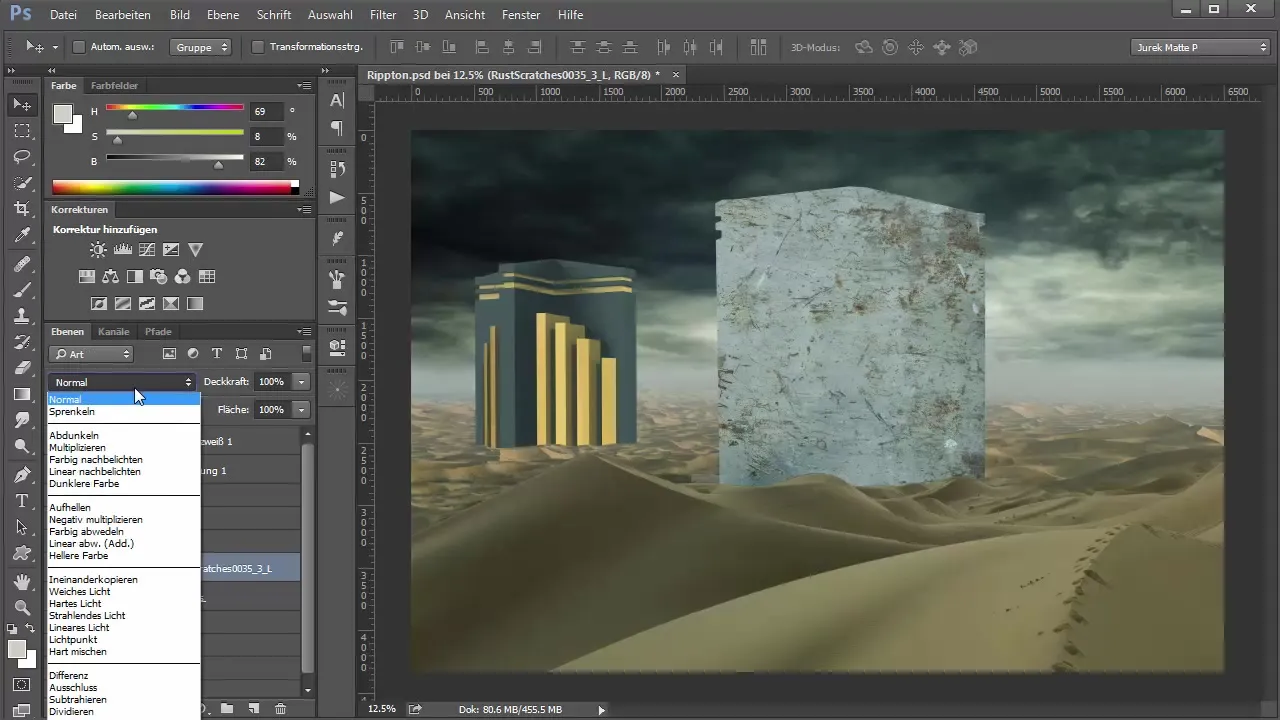Enable the Transformationsstrg. checkbox
This screenshot has height=720, width=1280.
258,47
